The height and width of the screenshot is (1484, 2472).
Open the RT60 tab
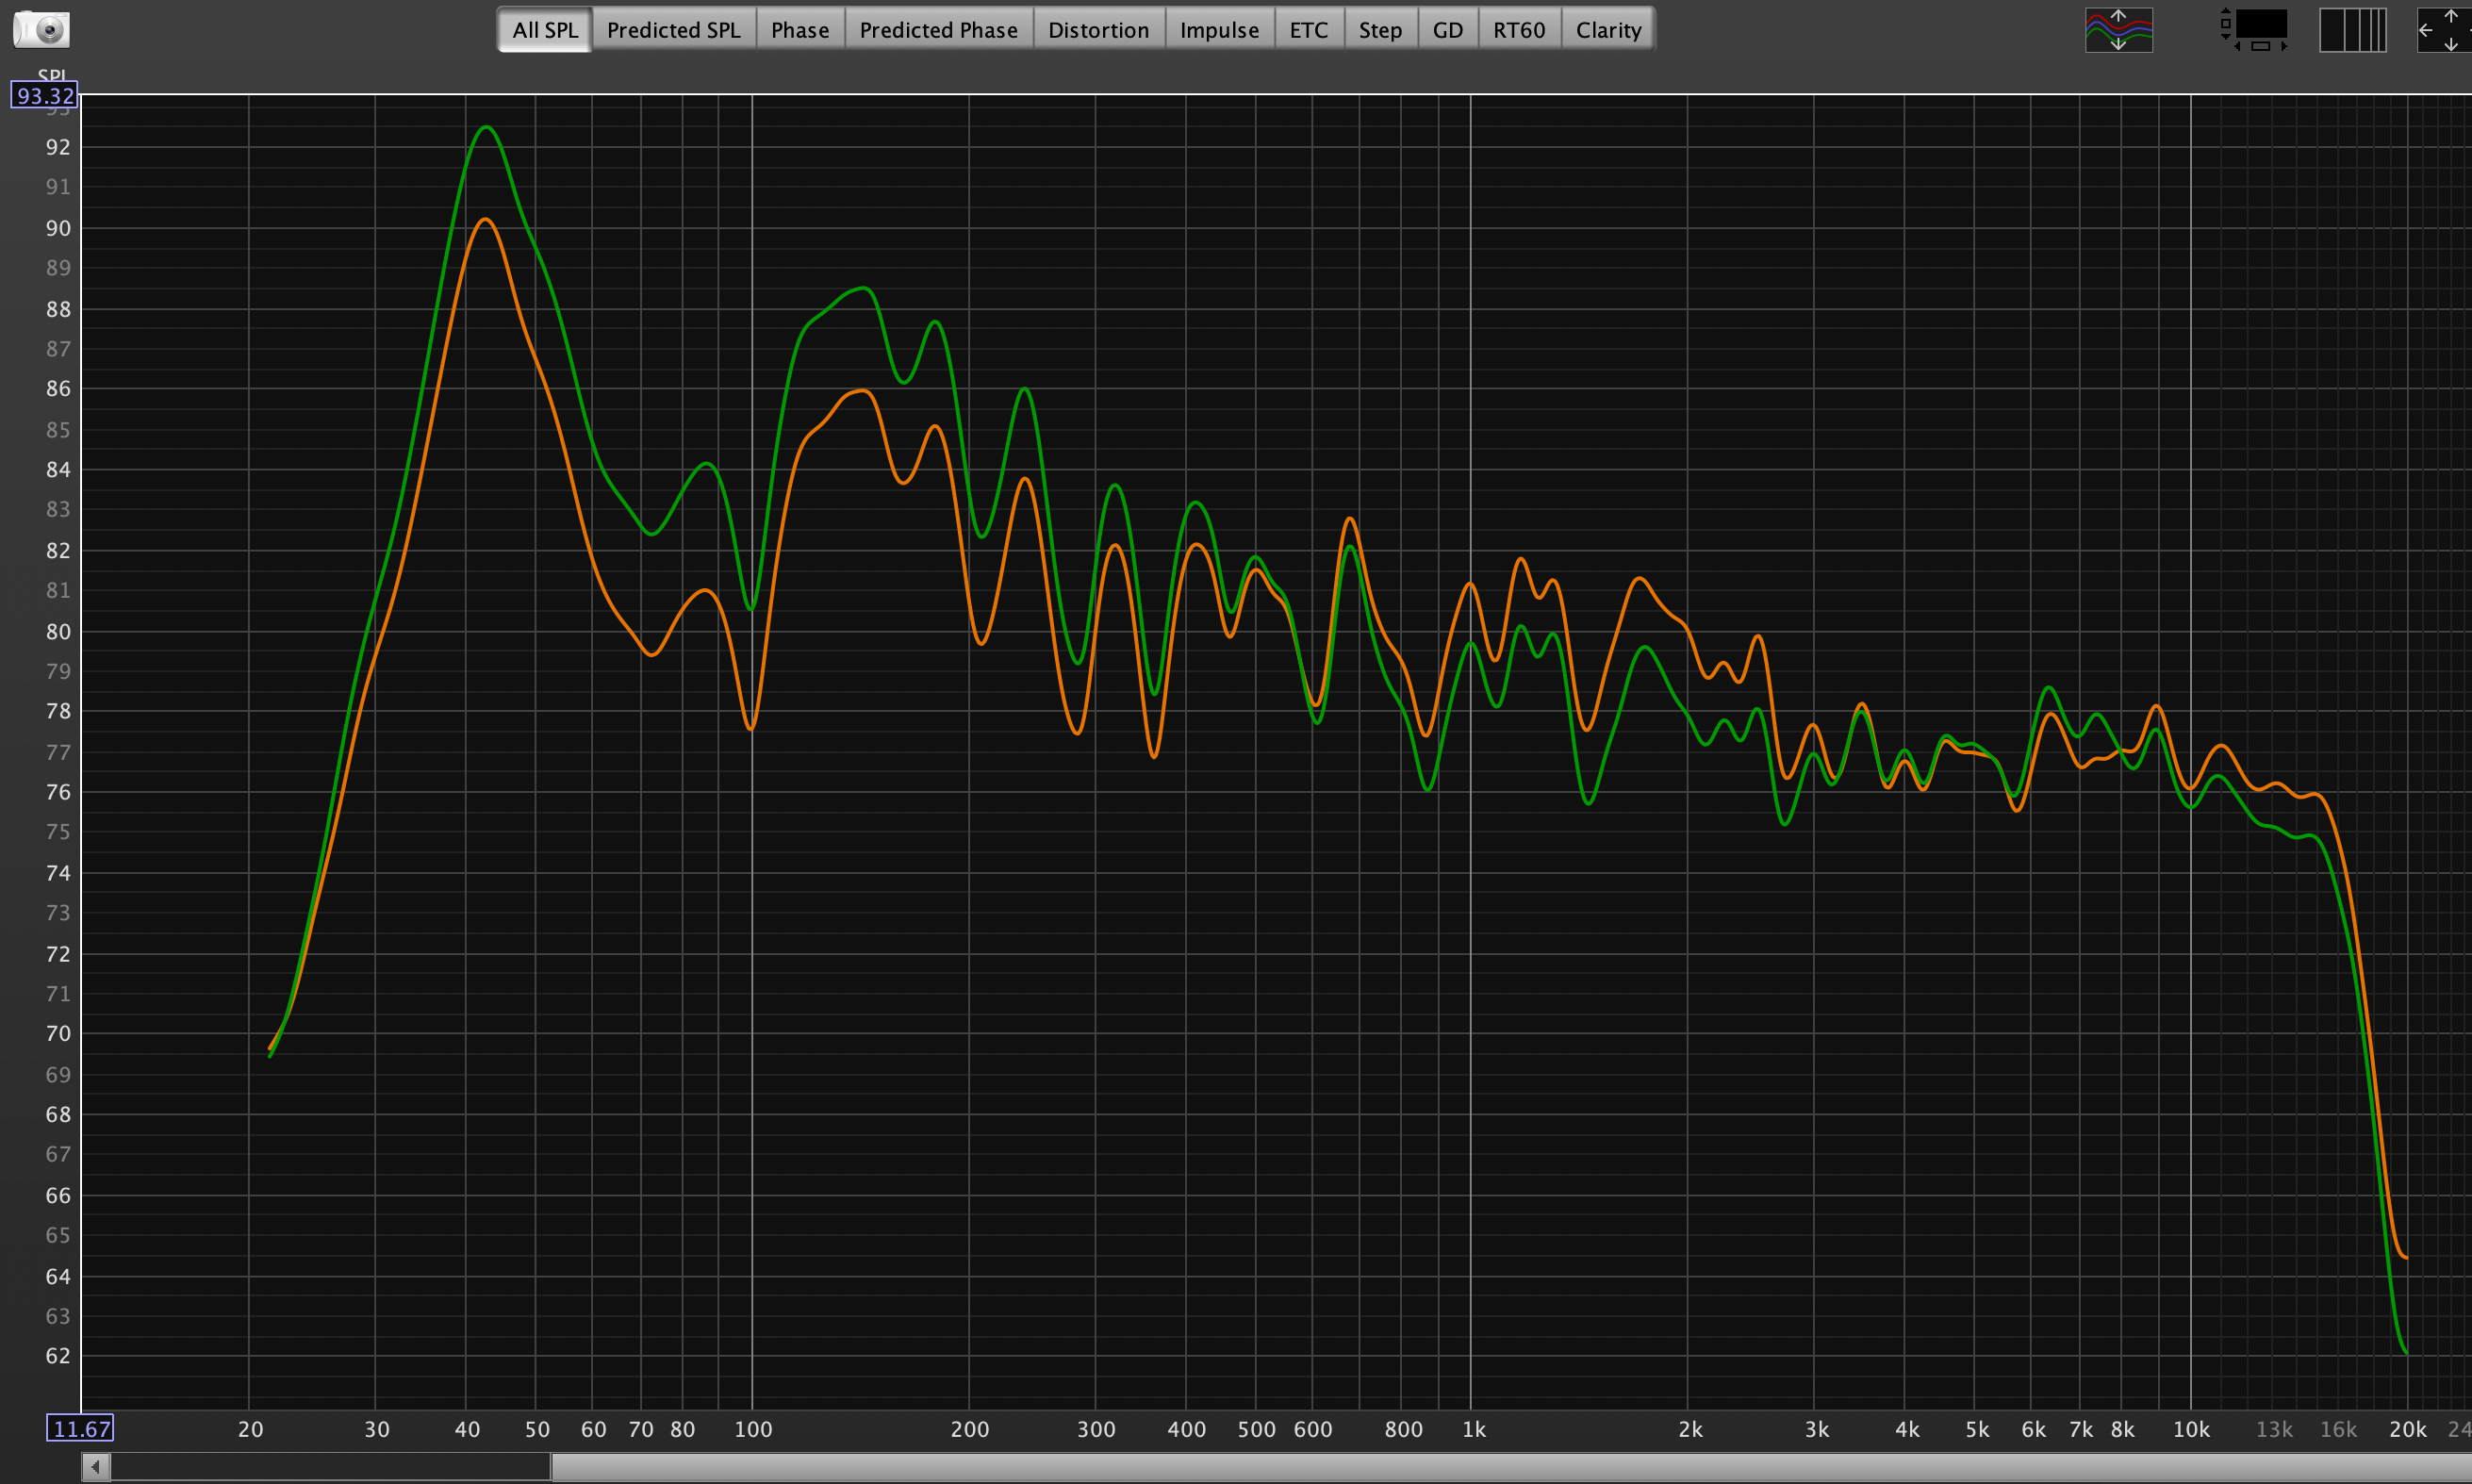click(x=1519, y=30)
